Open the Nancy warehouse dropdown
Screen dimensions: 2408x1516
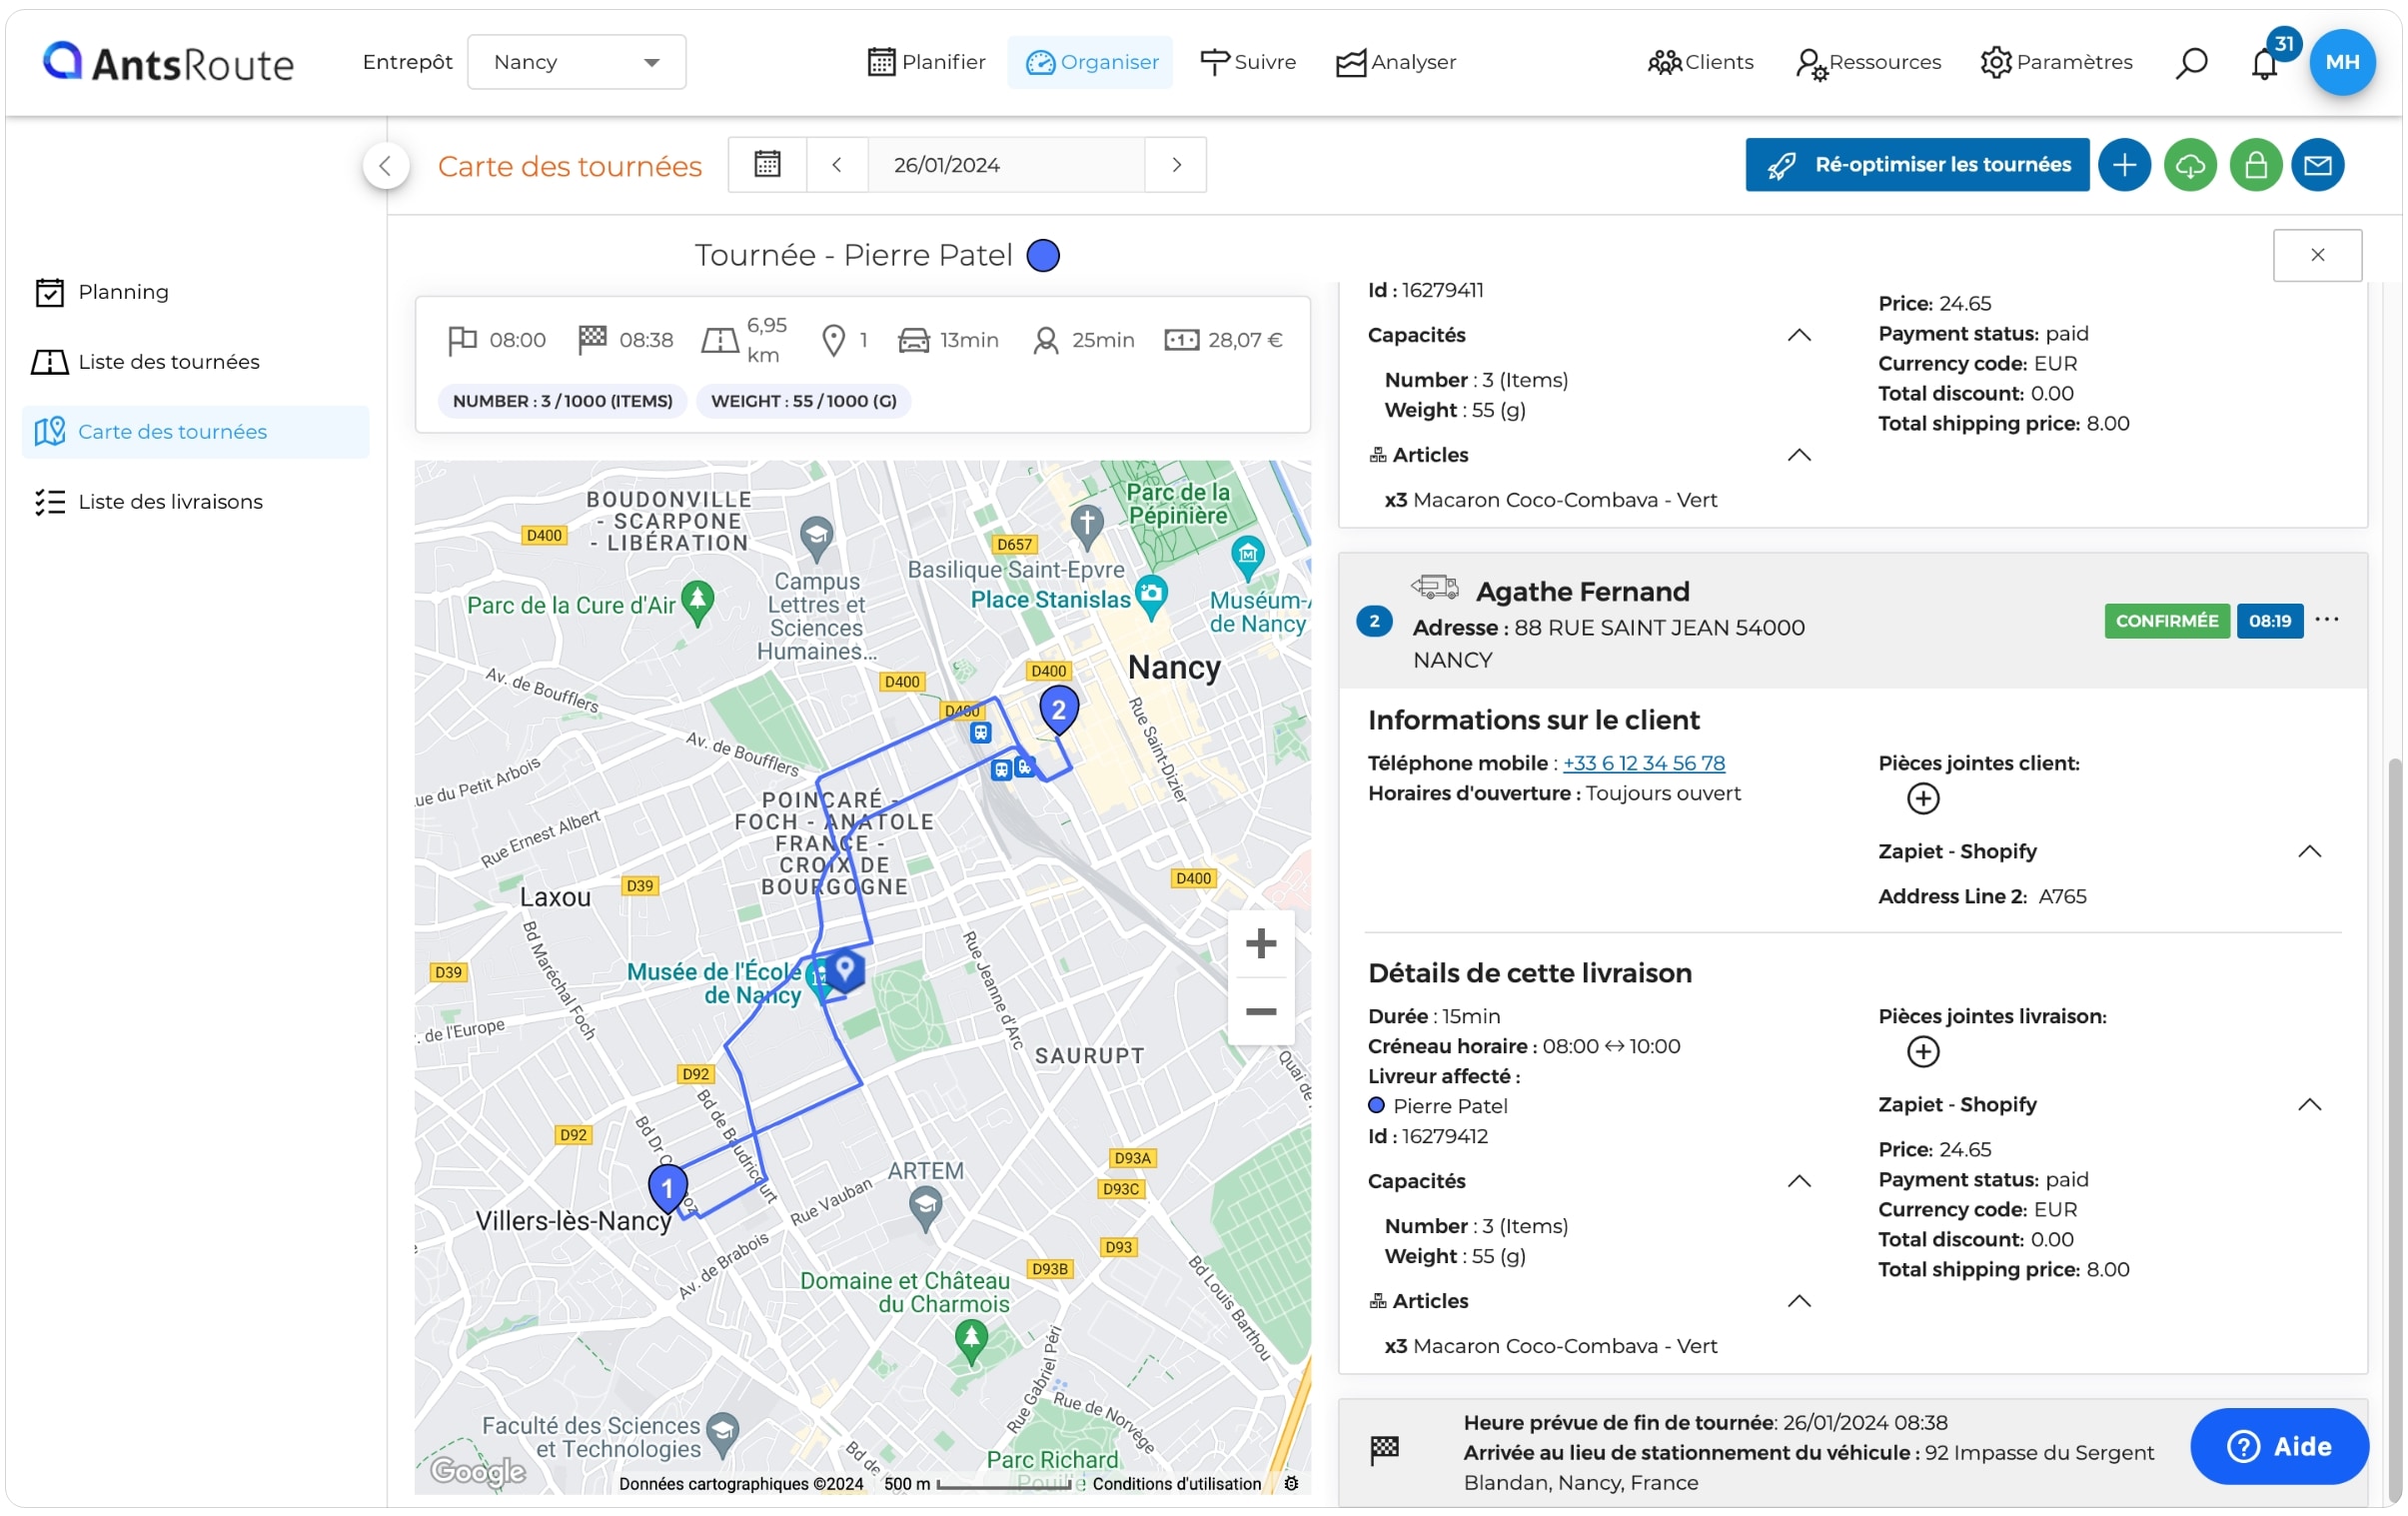pos(577,62)
